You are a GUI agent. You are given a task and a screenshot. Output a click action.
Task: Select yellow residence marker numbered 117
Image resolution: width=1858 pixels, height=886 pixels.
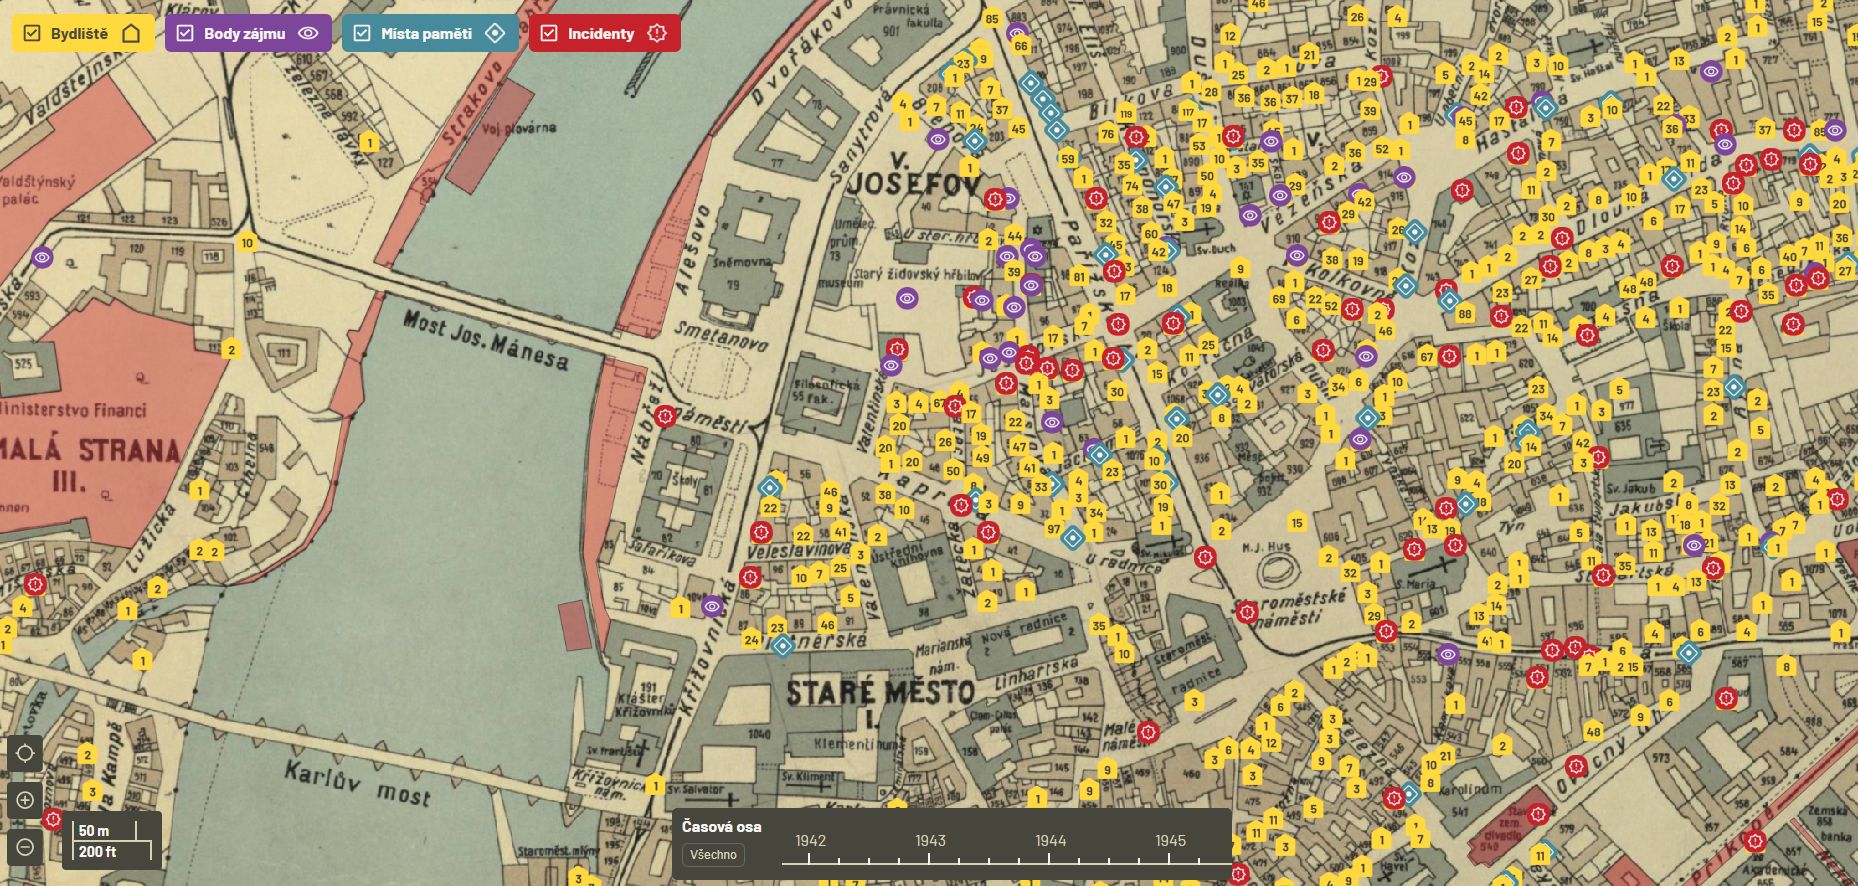1187,110
